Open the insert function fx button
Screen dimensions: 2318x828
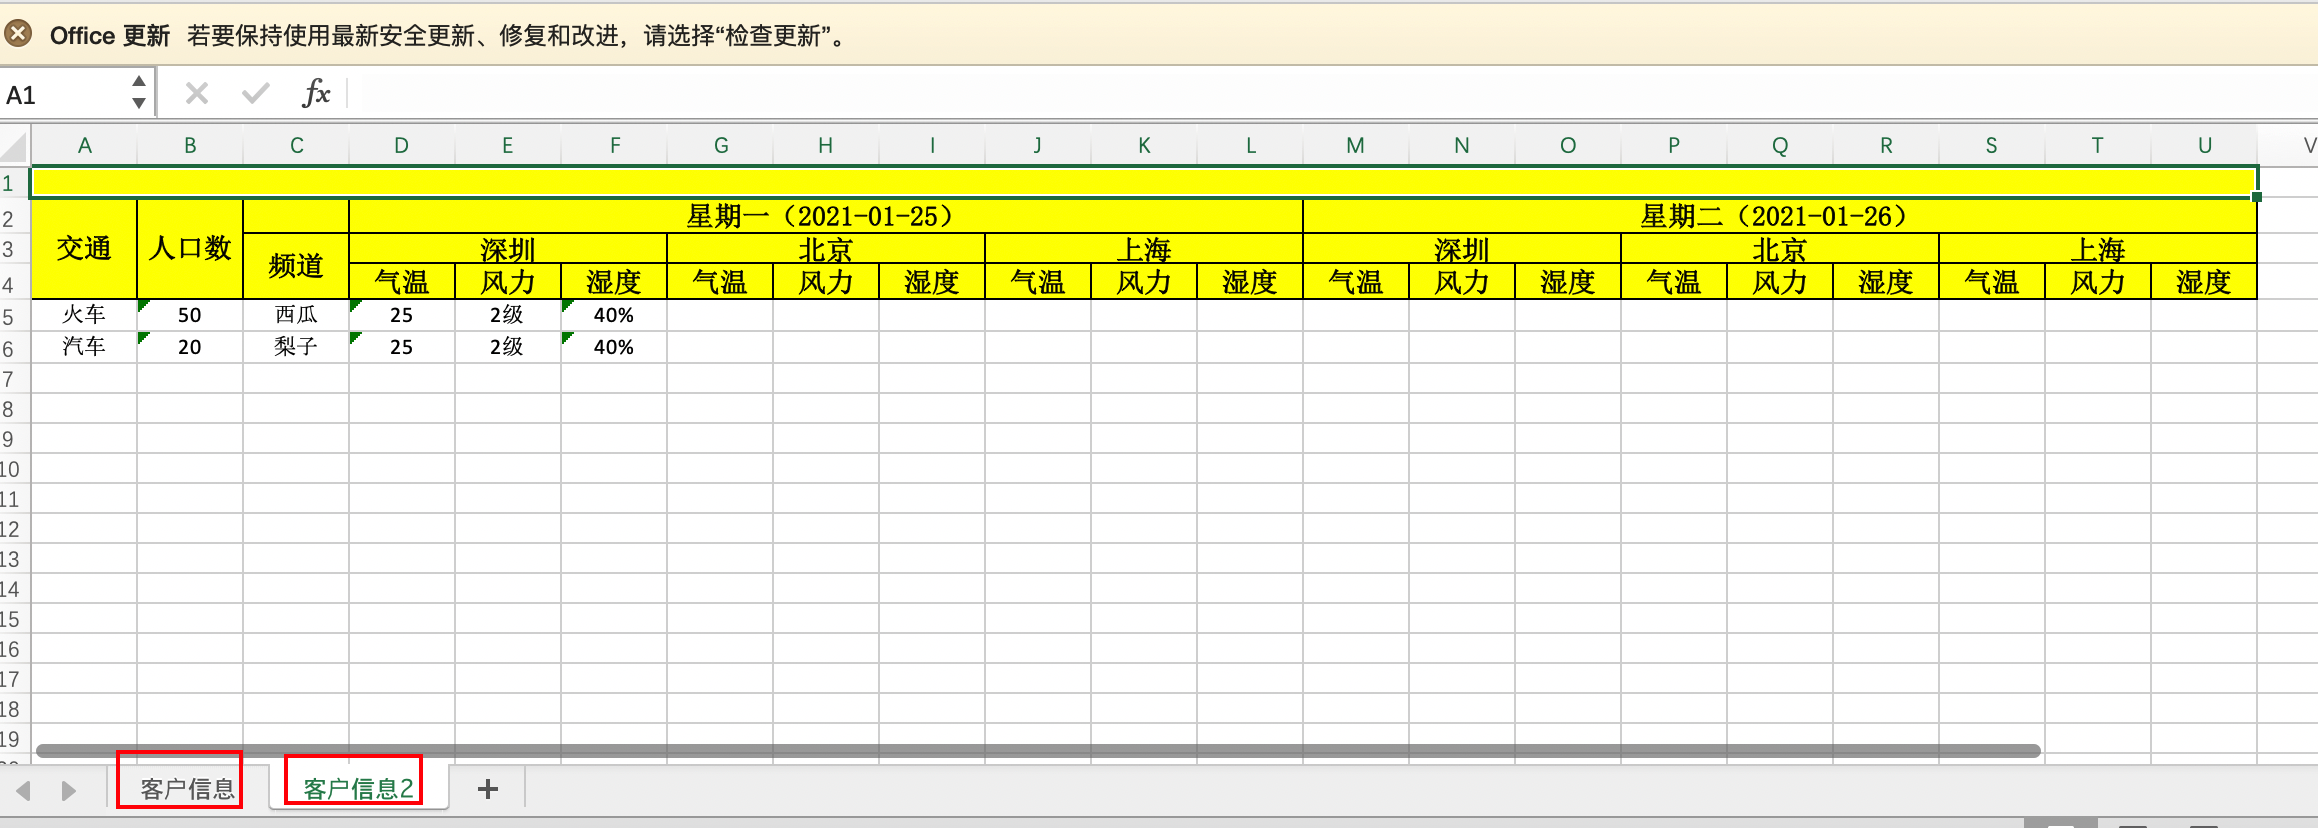[316, 94]
